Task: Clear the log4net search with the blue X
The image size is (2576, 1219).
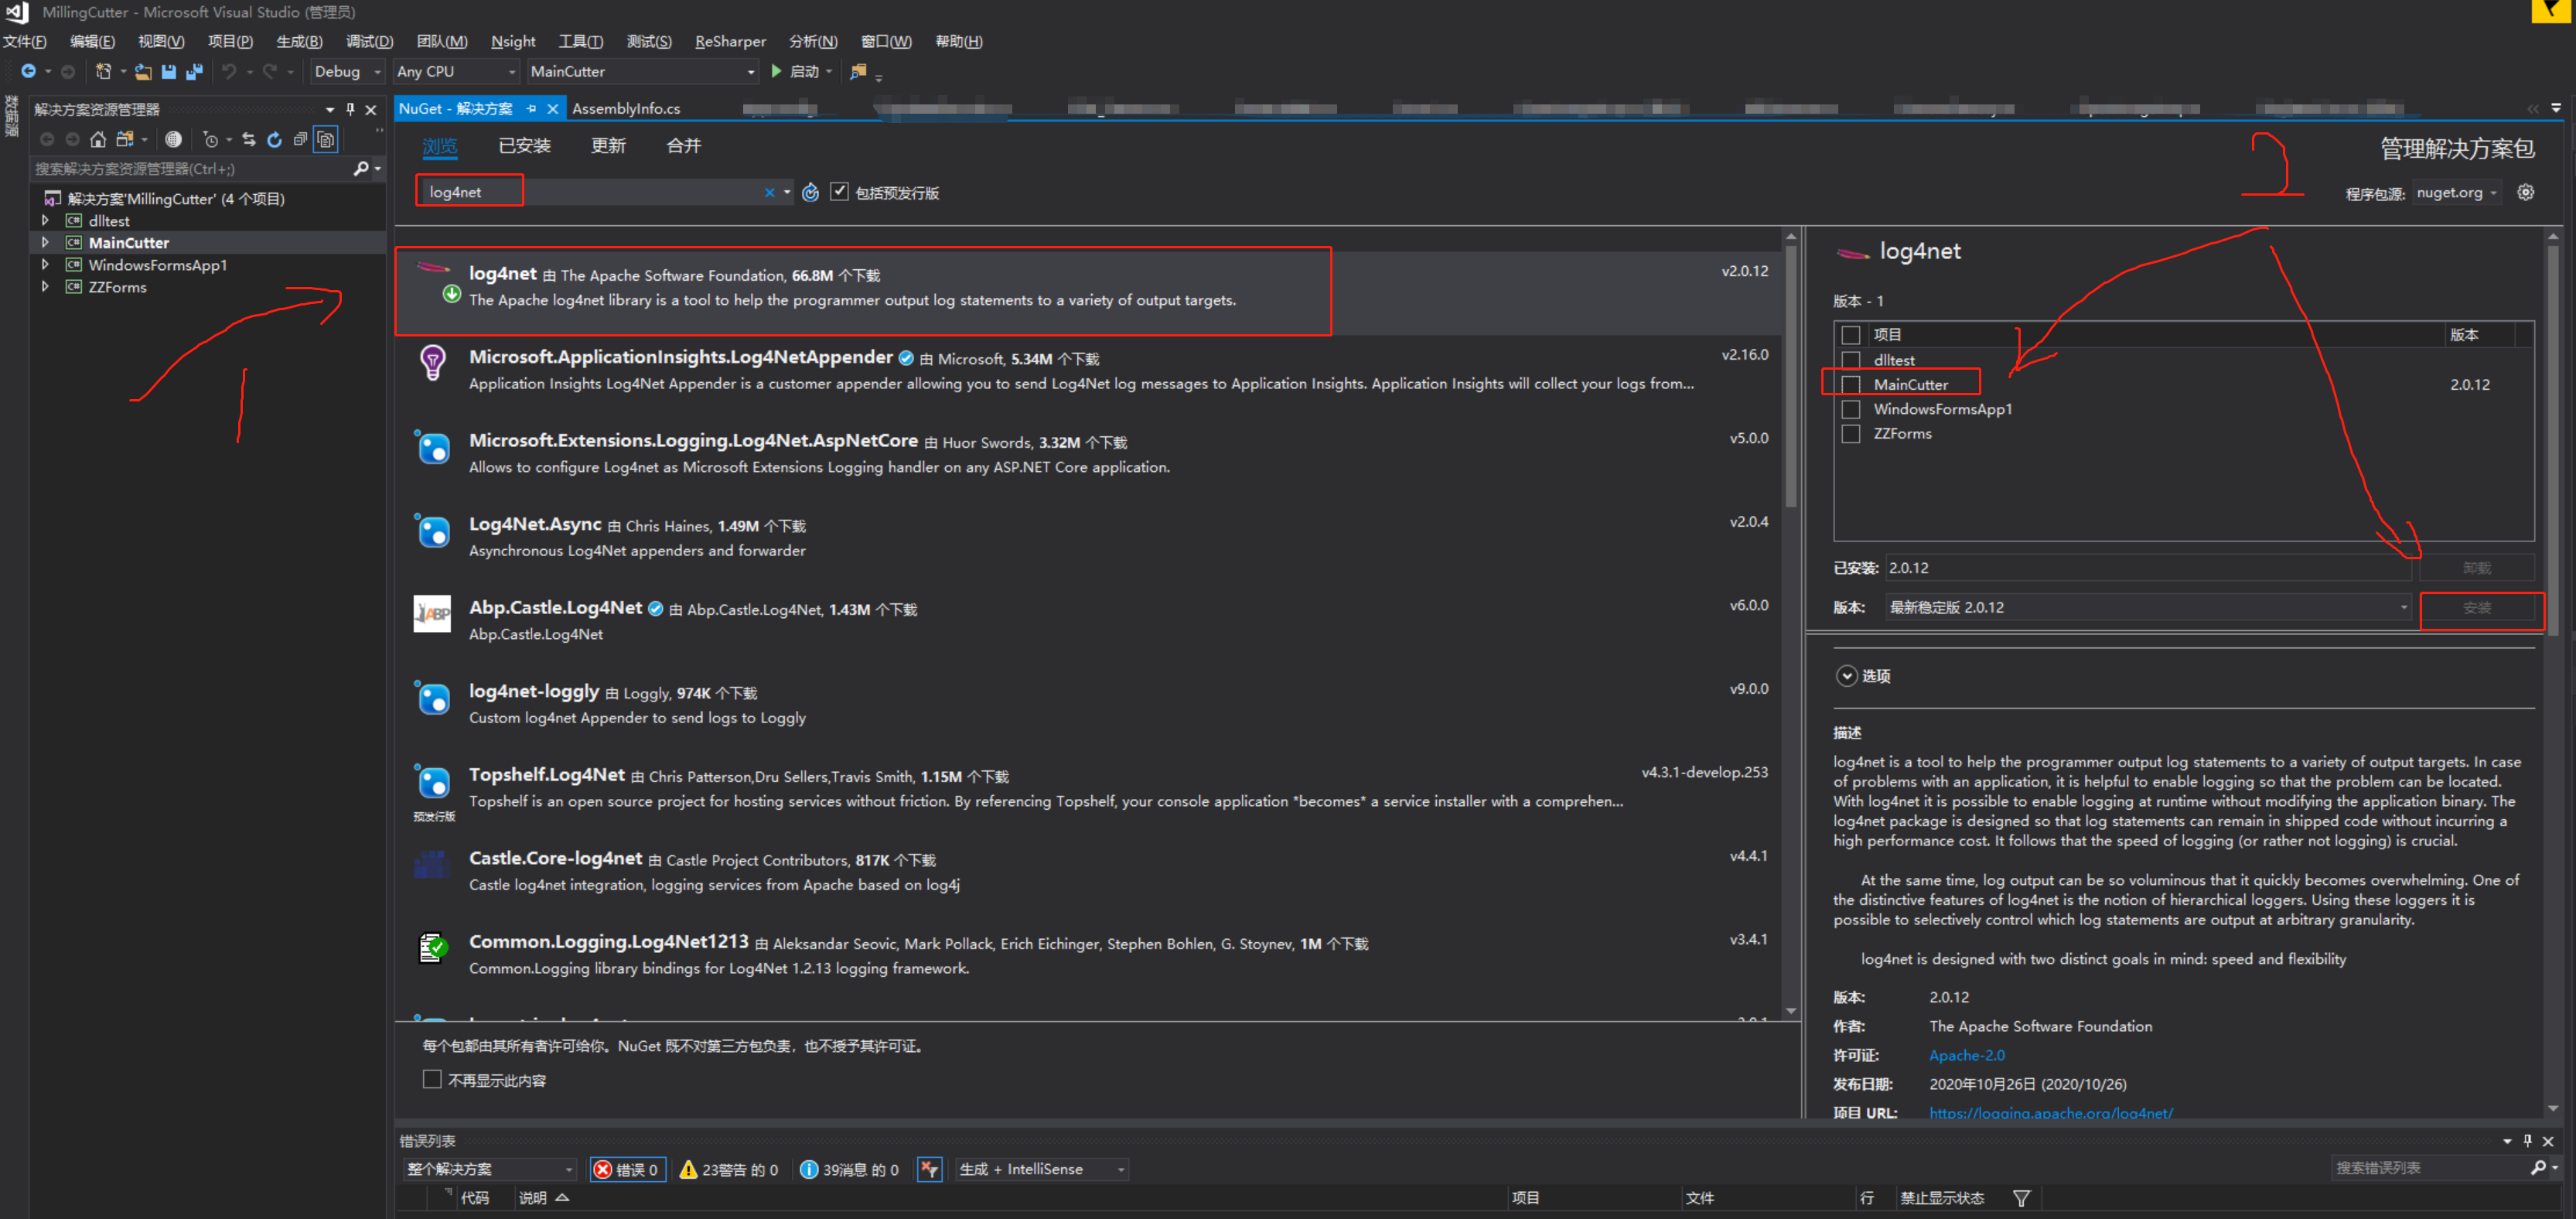Action: point(770,192)
